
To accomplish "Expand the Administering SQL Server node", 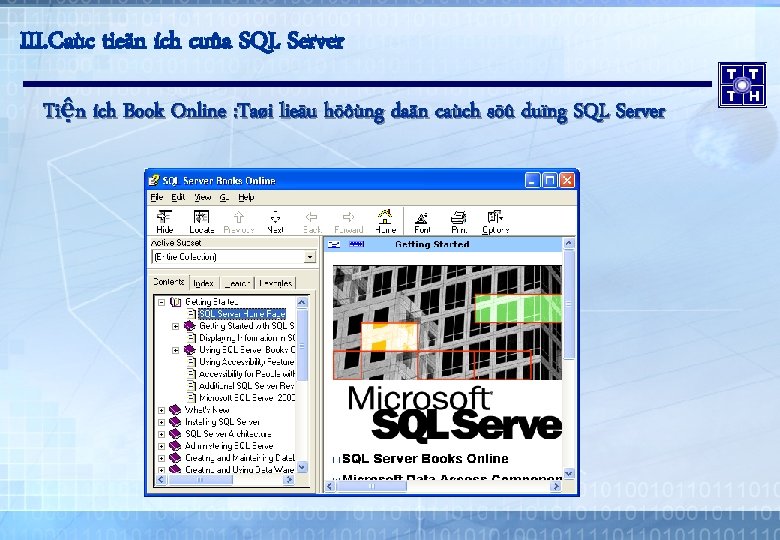I will [161, 446].
